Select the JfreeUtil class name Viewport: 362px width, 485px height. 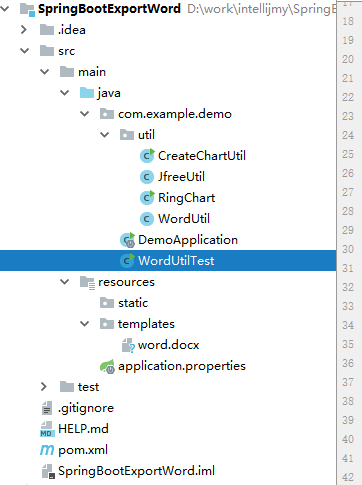coord(181,177)
